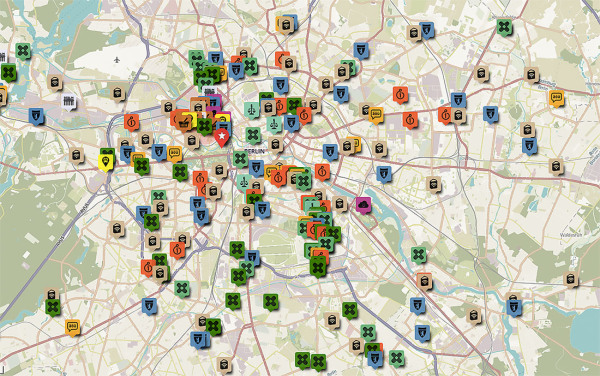Click the tan bag marker at far right edge
The height and width of the screenshot is (376, 600).
click(x=571, y=280)
